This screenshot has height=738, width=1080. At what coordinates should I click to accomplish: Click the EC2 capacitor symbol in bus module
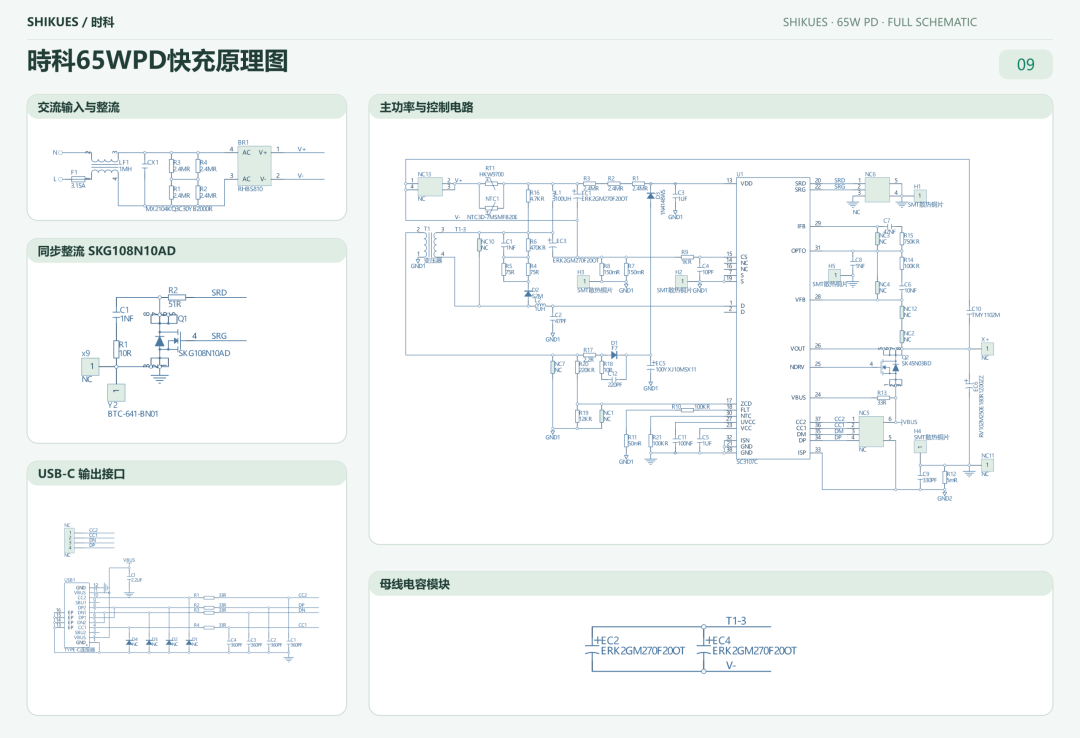pos(593,648)
